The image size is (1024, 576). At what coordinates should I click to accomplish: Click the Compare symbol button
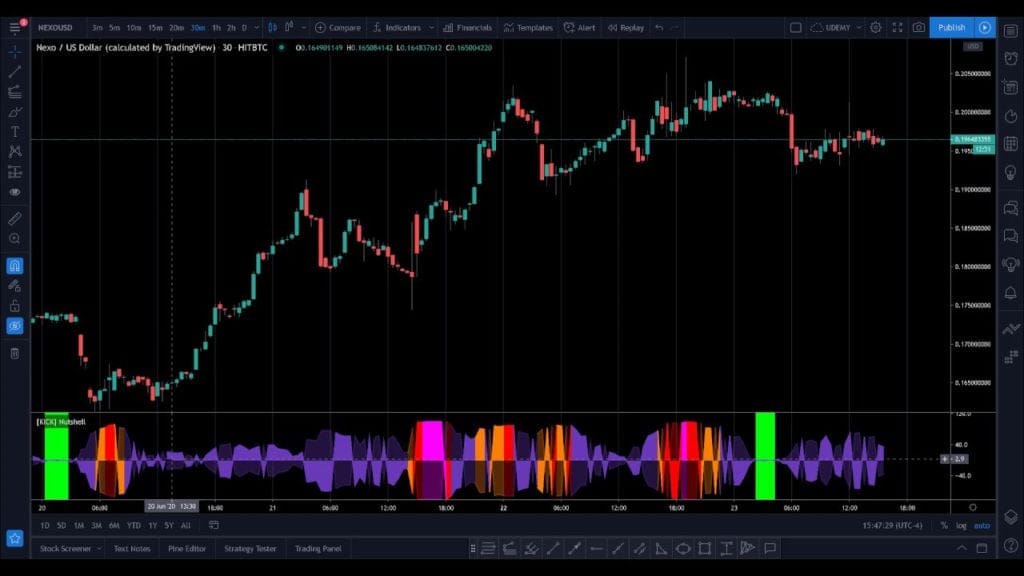point(338,27)
